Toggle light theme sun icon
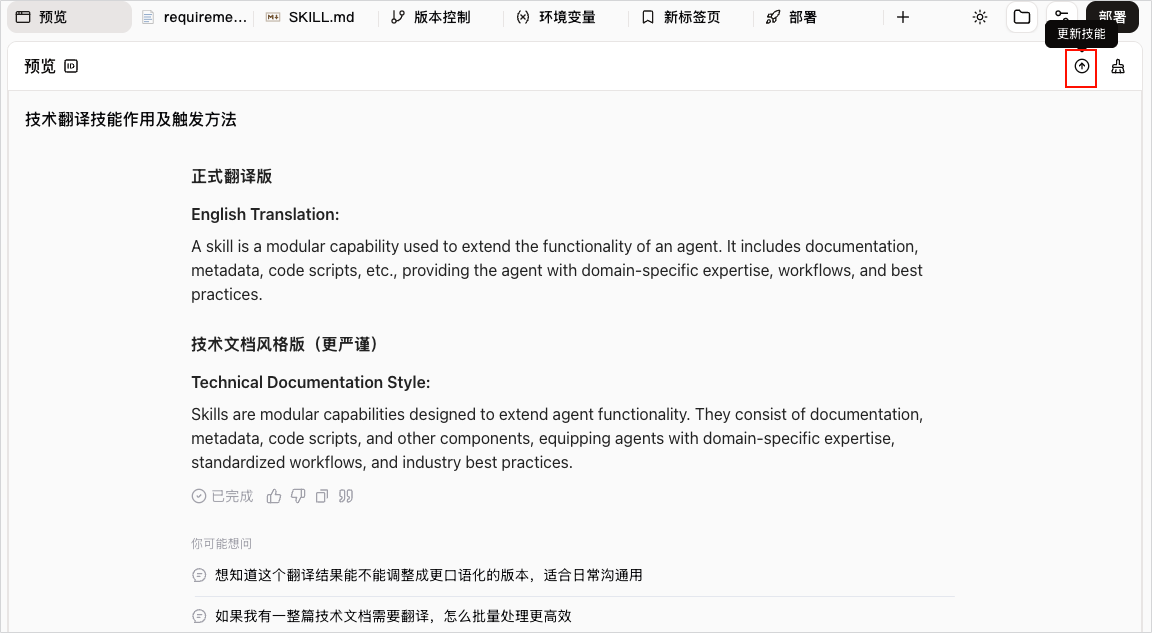 (x=980, y=17)
